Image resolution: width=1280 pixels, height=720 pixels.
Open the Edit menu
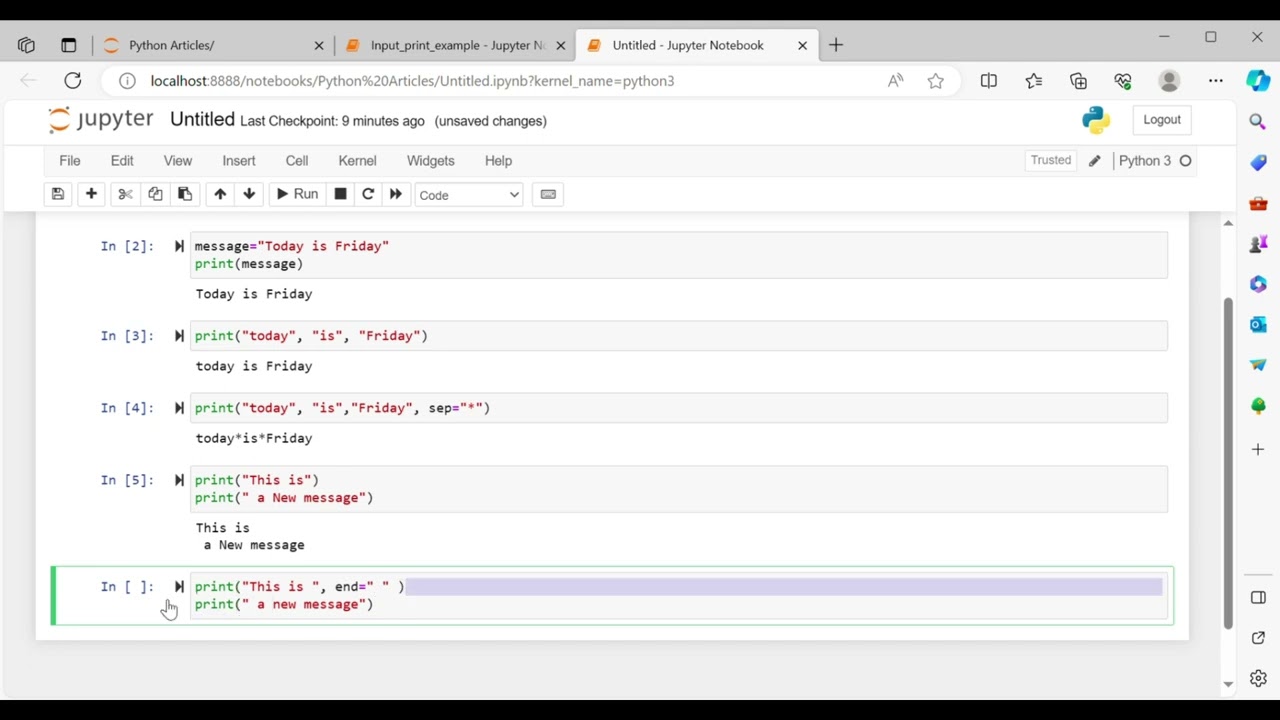coord(122,161)
